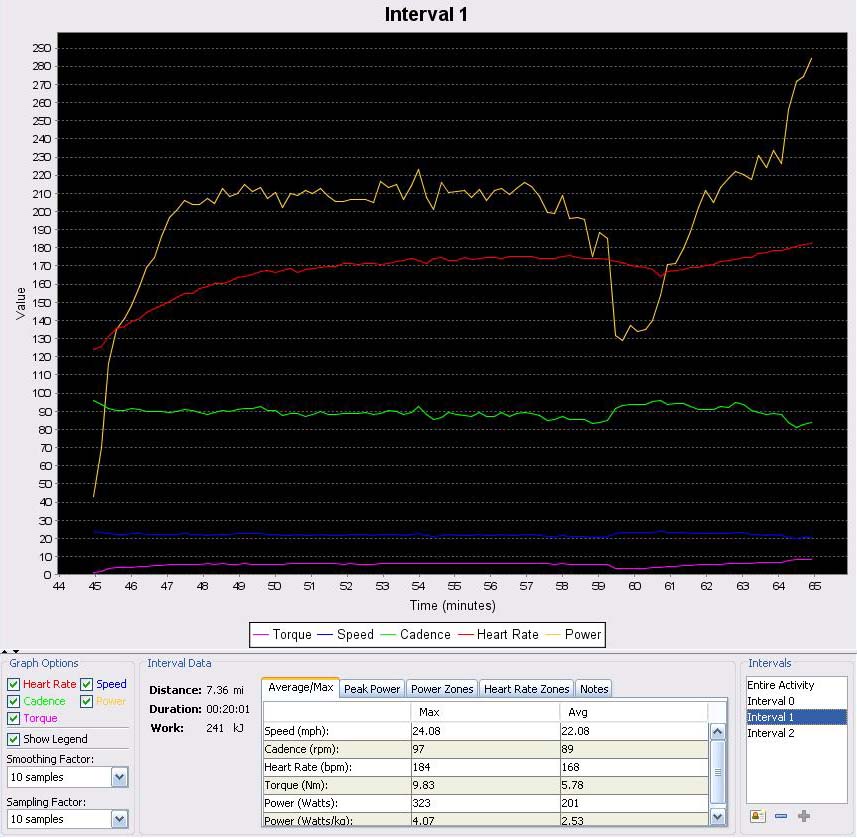Screen dimensions: 857x838
Task: Disable the Torque trace checkbox
Action: 14,718
